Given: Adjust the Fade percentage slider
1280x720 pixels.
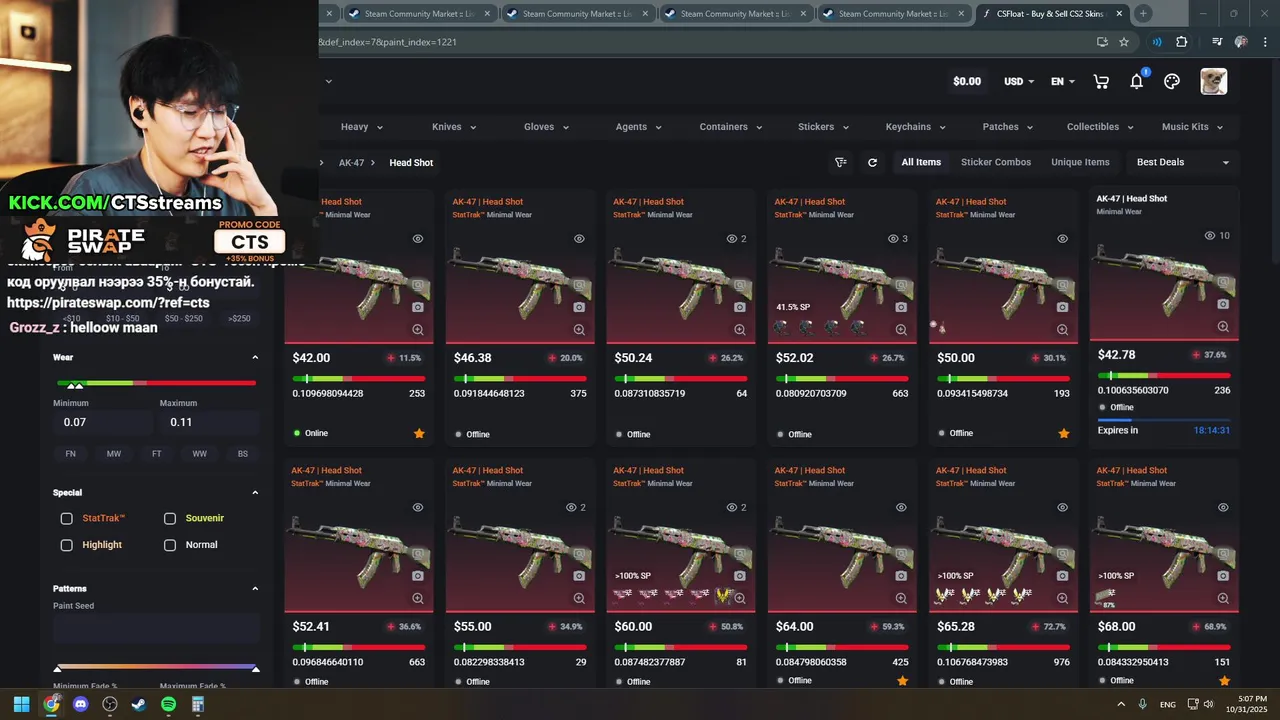Looking at the screenshot, I should point(156,667).
